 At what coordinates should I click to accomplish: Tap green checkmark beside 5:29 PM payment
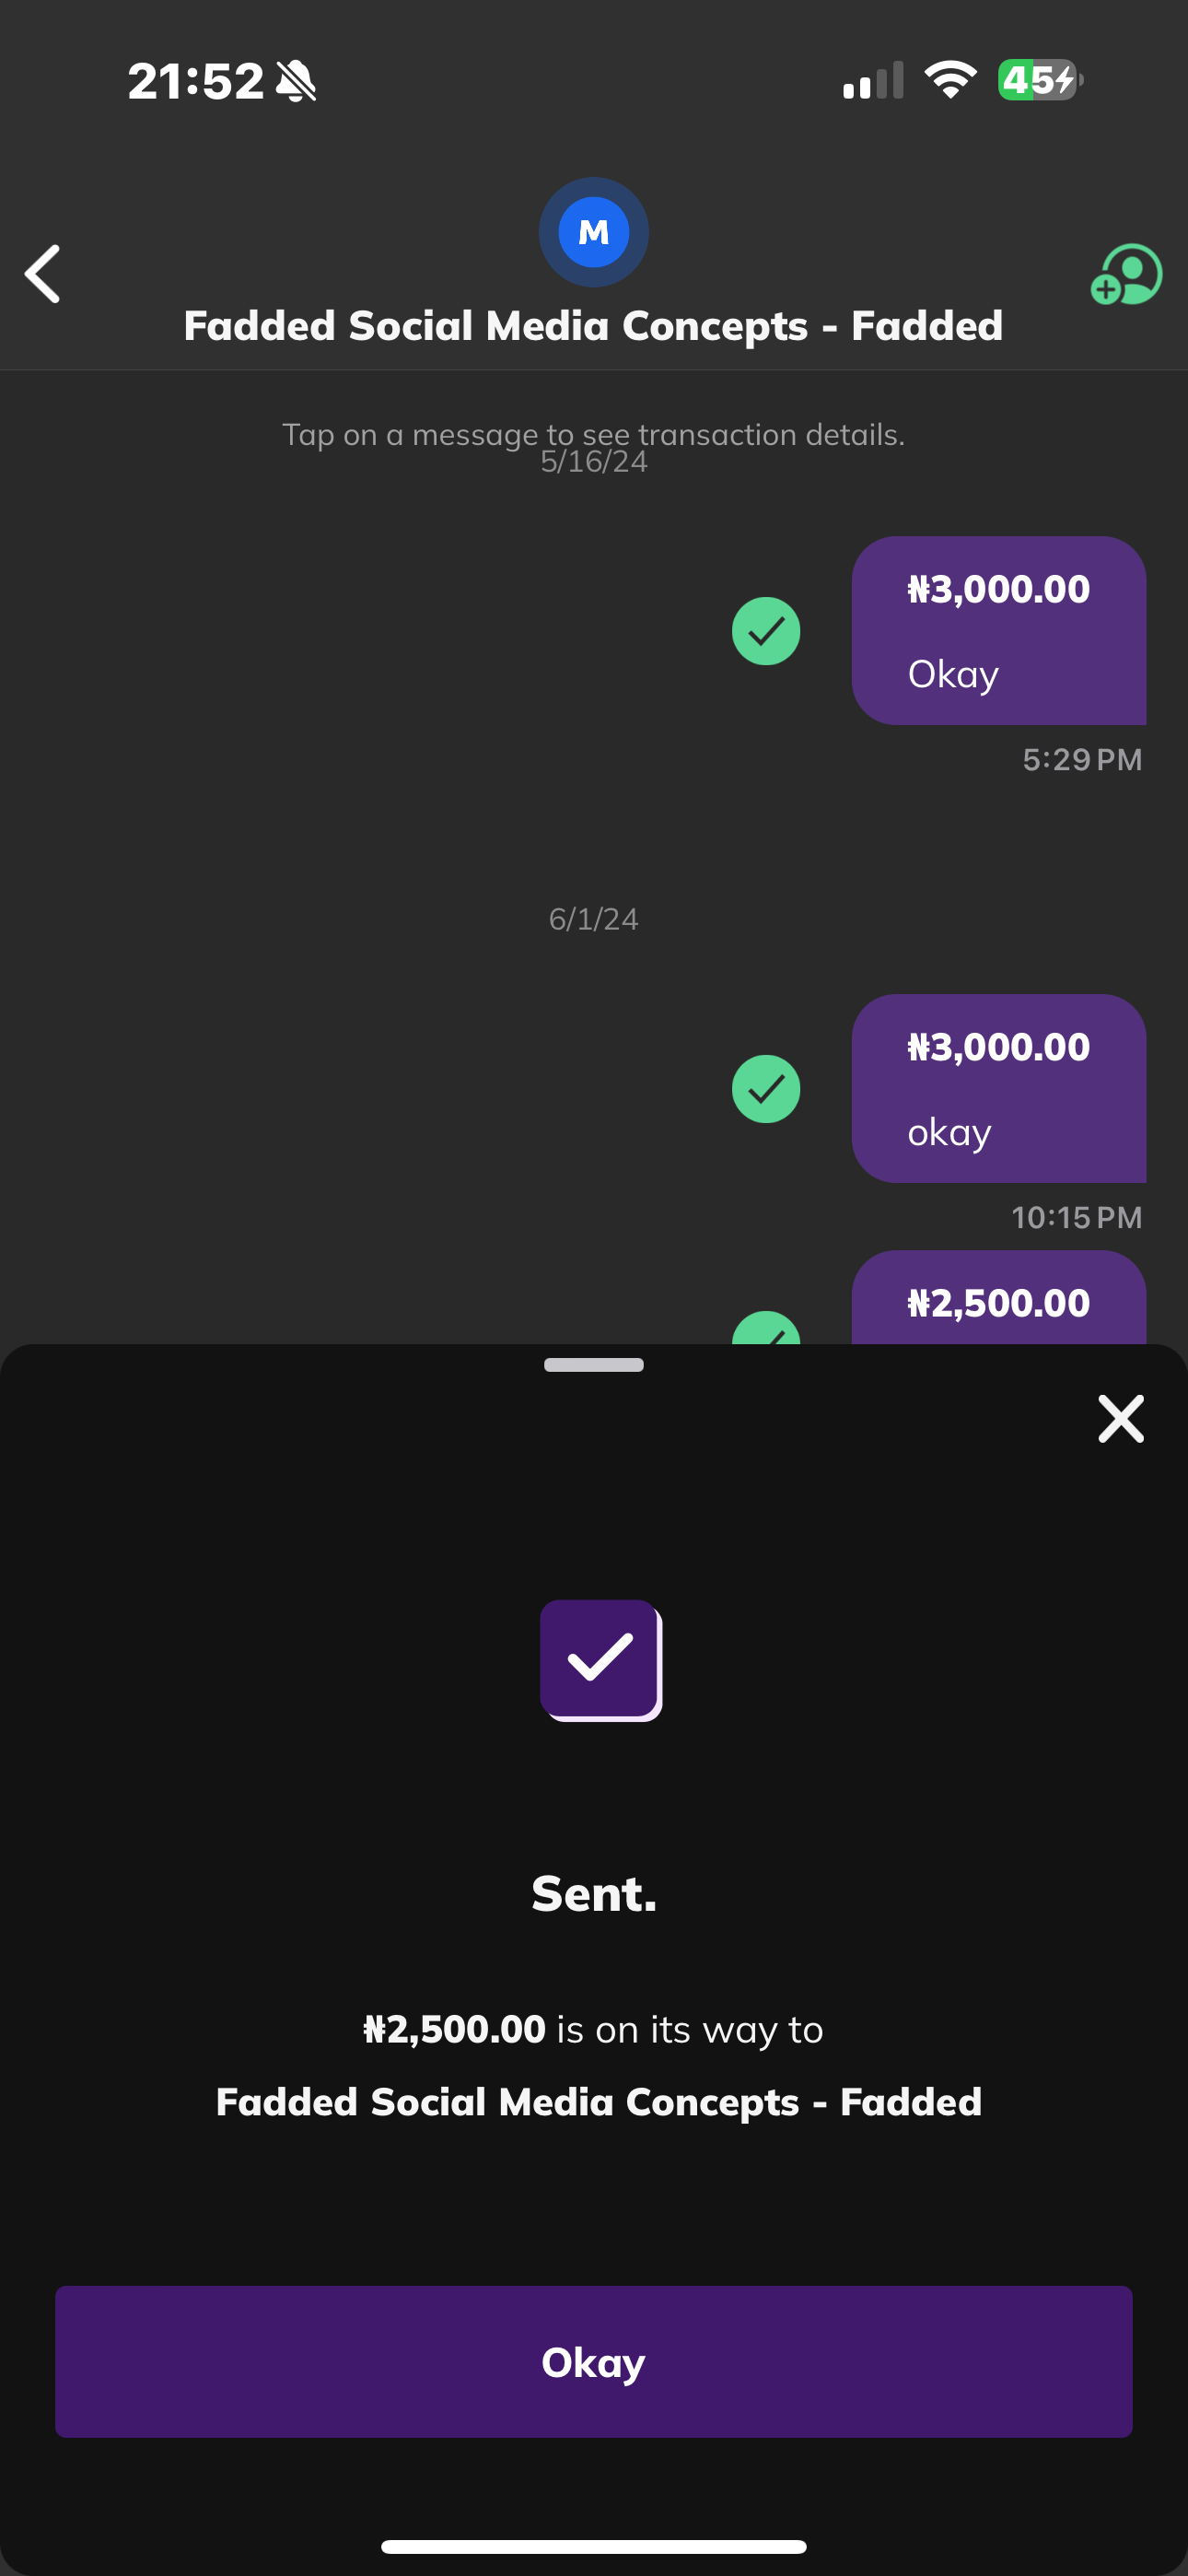coord(765,631)
